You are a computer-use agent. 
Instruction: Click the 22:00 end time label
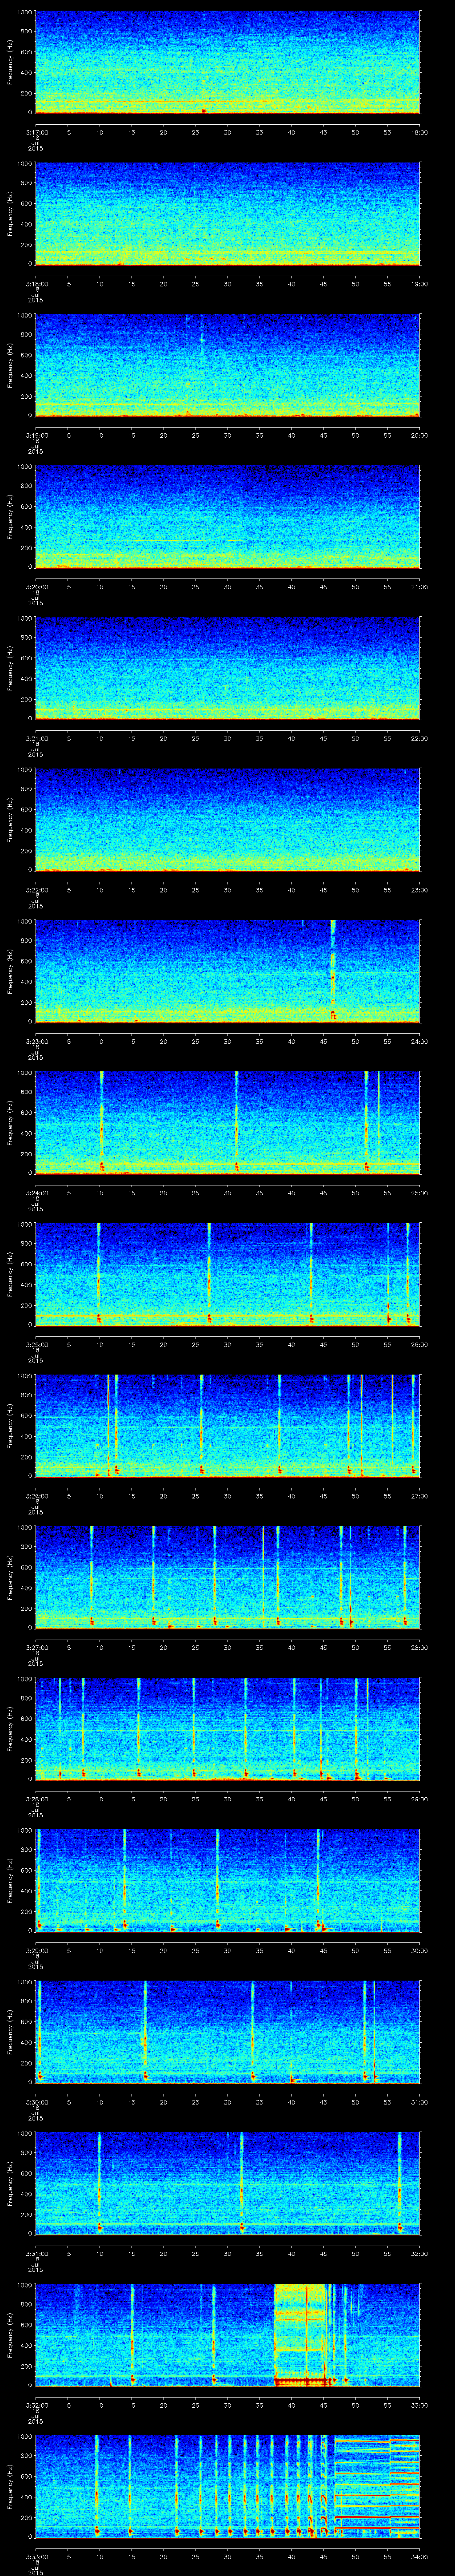(x=419, y=738)
